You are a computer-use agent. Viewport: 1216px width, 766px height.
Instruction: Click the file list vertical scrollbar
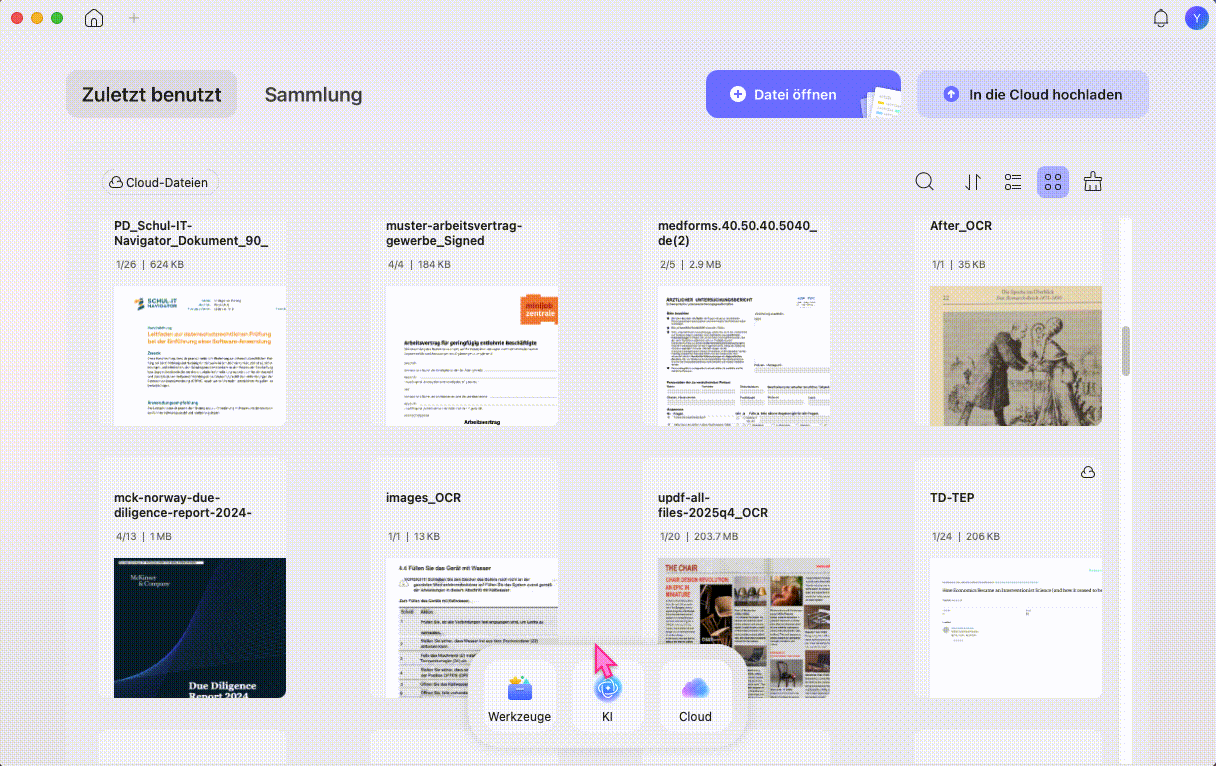point(1126,351)
